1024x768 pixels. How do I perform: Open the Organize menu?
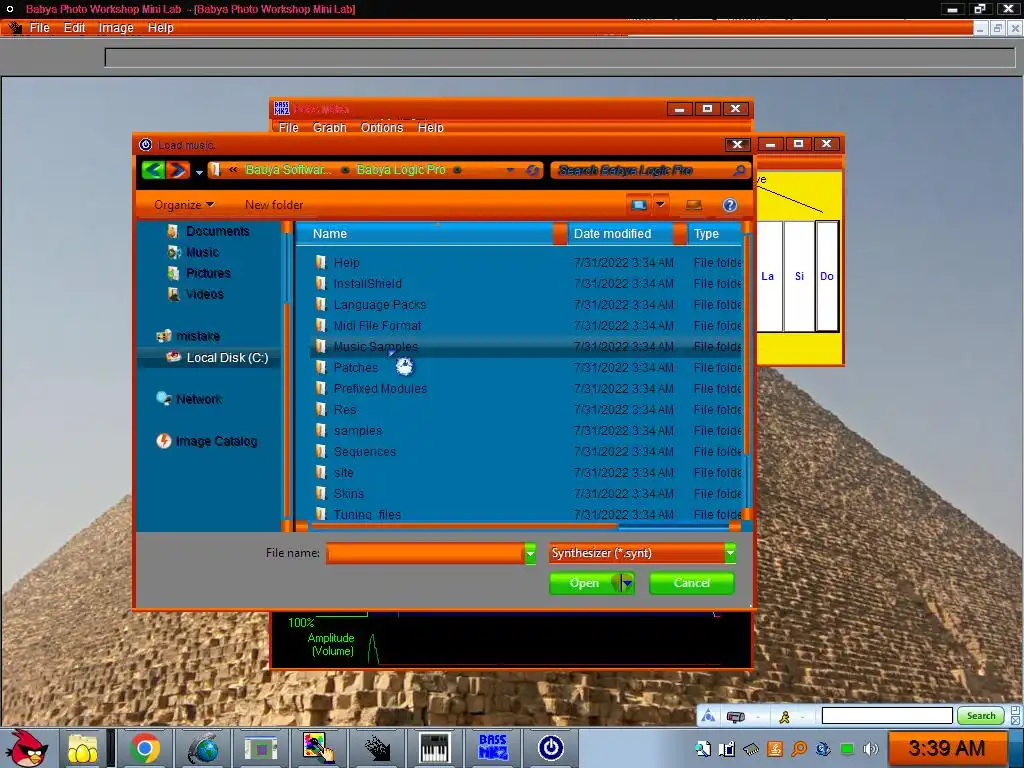pos(184,205)
